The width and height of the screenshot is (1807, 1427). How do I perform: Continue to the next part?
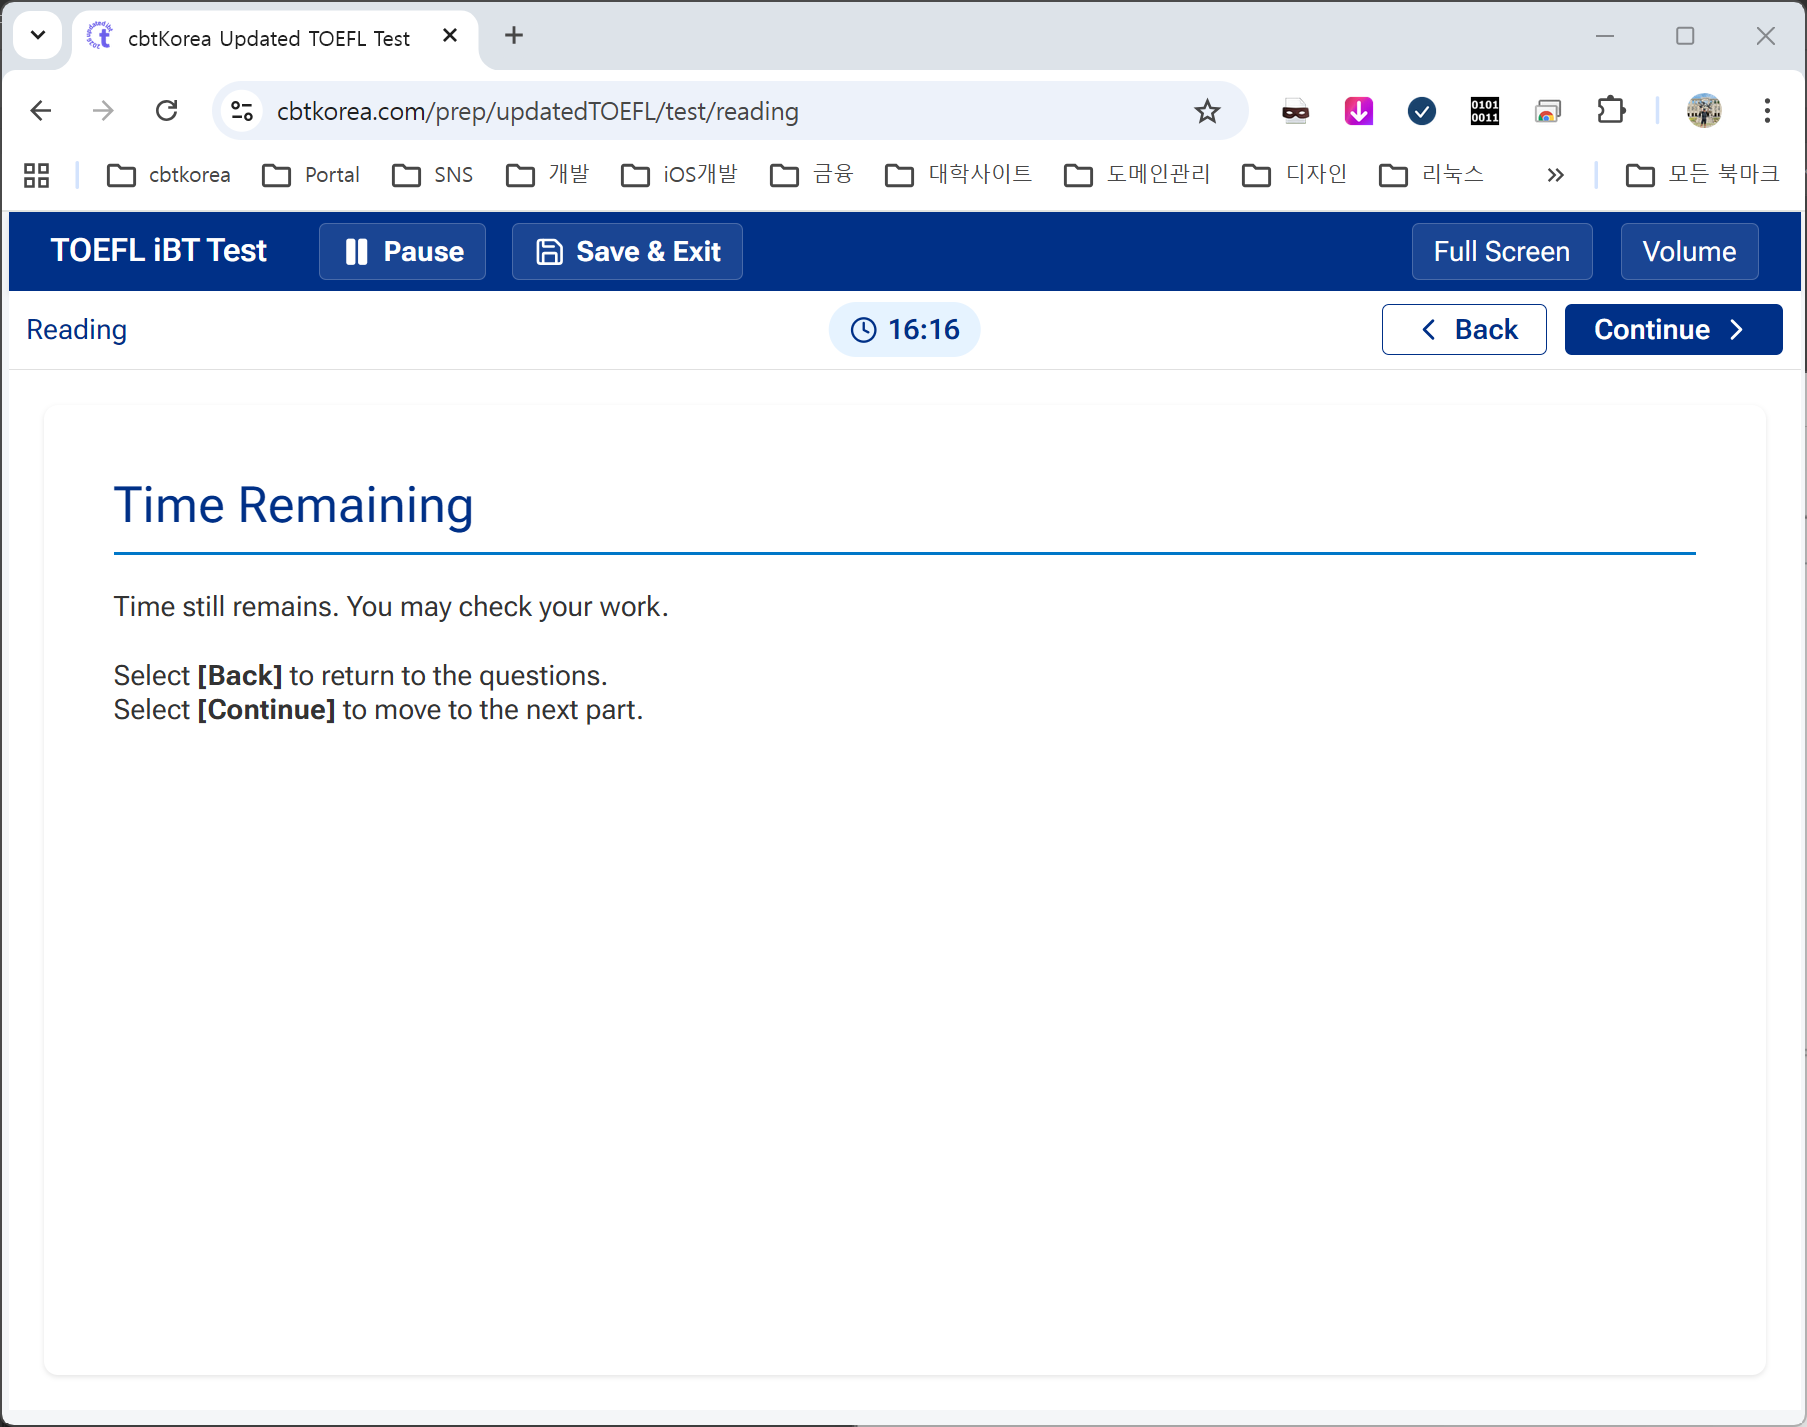1672,329
